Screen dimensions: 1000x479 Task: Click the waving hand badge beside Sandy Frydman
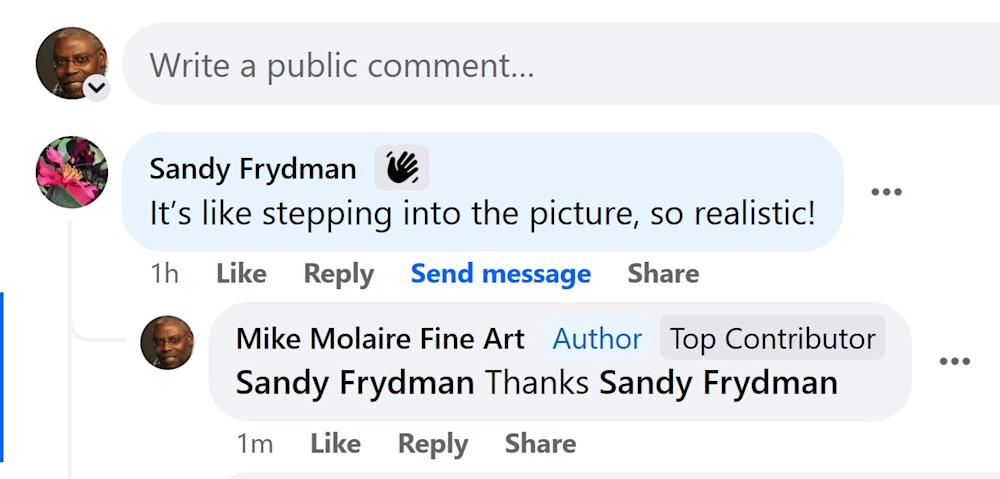coord(402,168)
